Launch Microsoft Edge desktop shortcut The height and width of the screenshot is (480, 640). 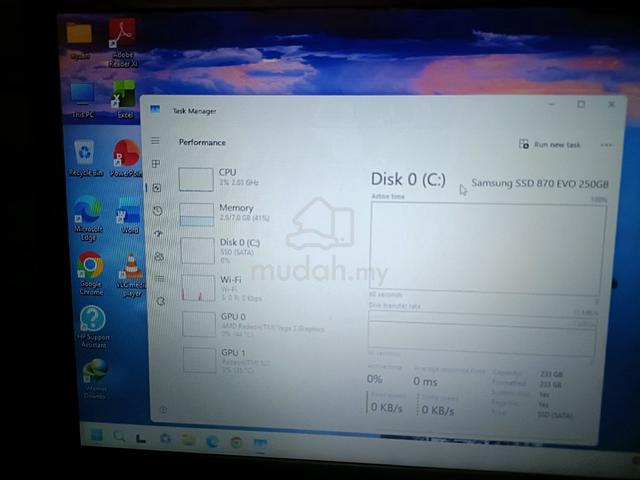click(x=87, y=218)
